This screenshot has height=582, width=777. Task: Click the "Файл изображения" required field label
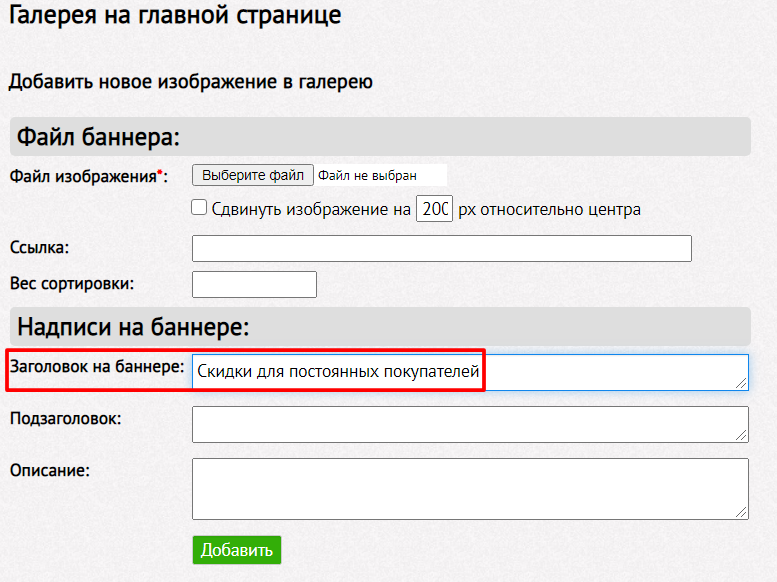pos(89,176)
